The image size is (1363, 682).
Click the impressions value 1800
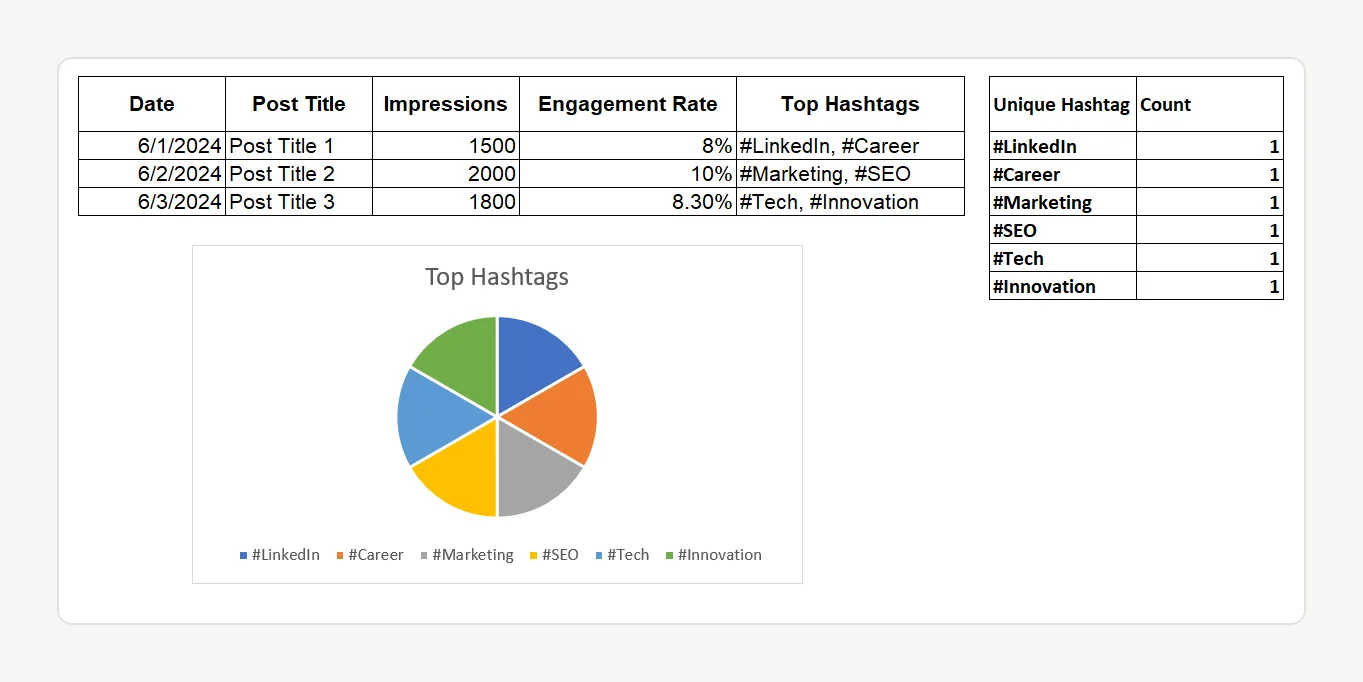coord(446,202)
